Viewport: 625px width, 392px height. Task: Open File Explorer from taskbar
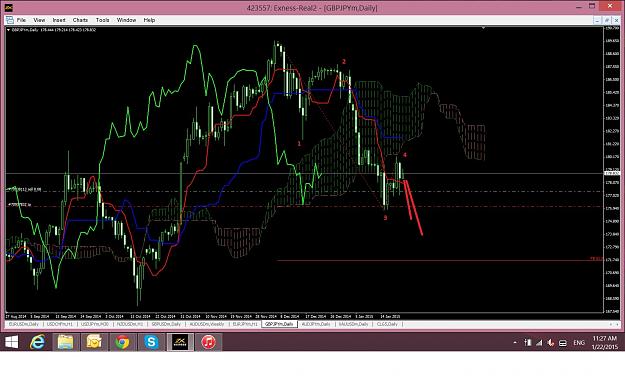point(65,342)
